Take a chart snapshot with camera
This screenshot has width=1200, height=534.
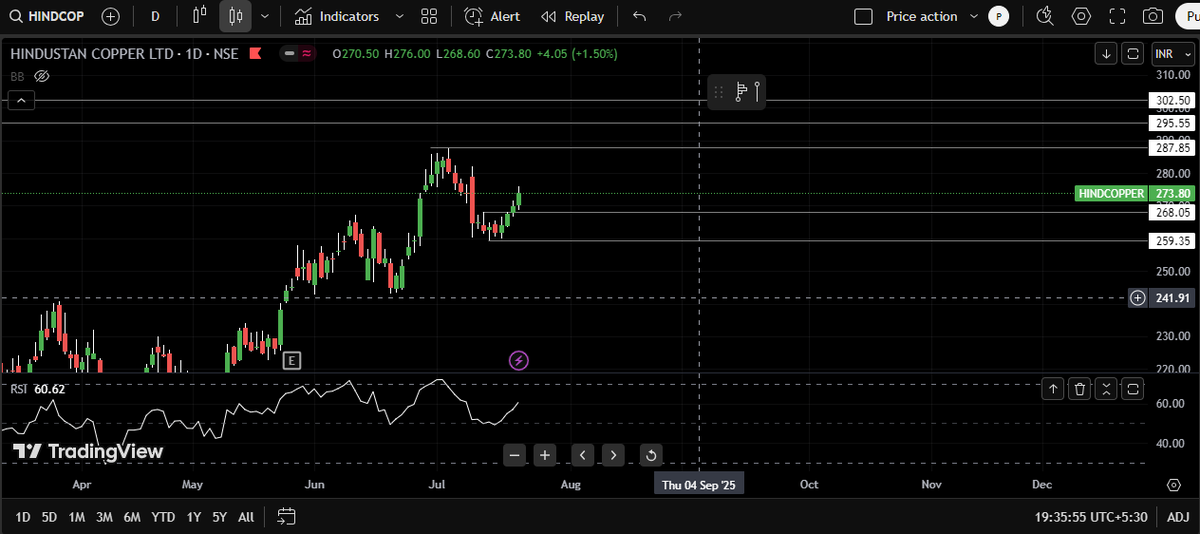coord(1153,16)
